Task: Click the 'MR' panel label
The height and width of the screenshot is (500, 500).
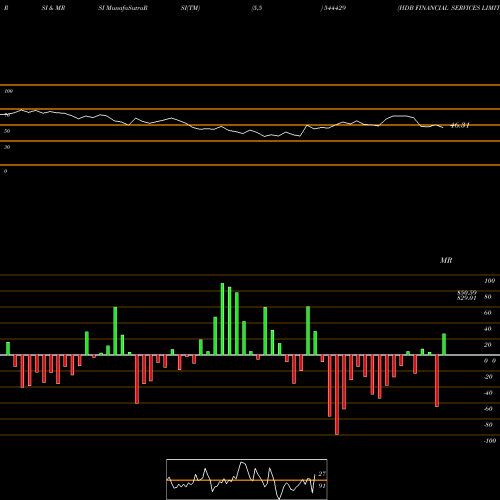Action: pos(446,260)
